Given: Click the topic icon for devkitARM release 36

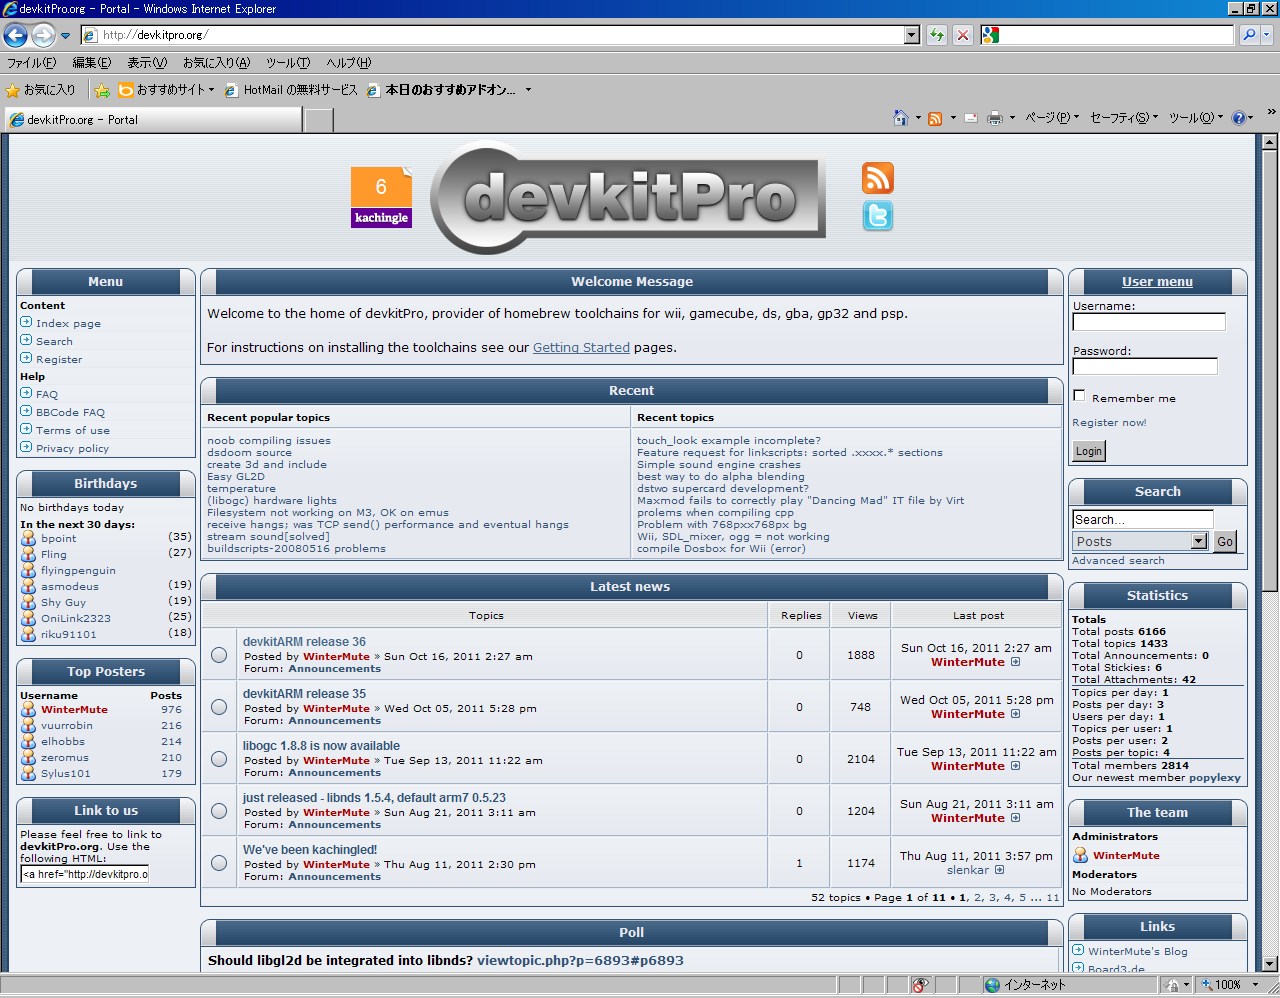Looking at the screenshot, I should 219,655.
